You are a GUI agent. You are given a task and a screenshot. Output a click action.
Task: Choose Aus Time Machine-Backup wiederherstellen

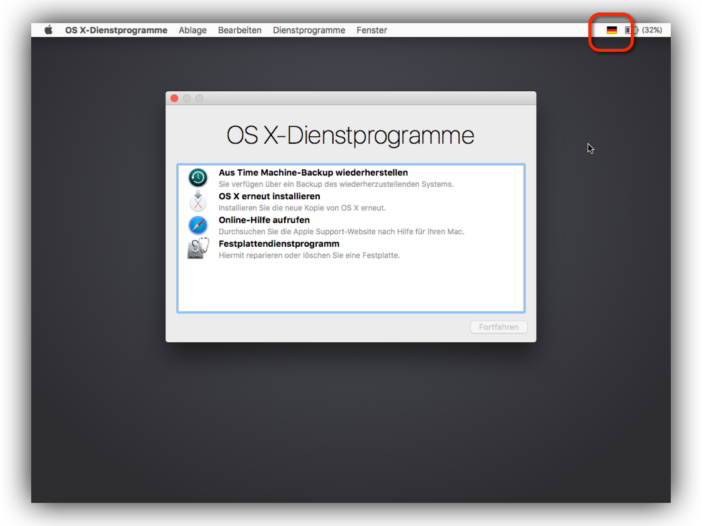(313, 172)
